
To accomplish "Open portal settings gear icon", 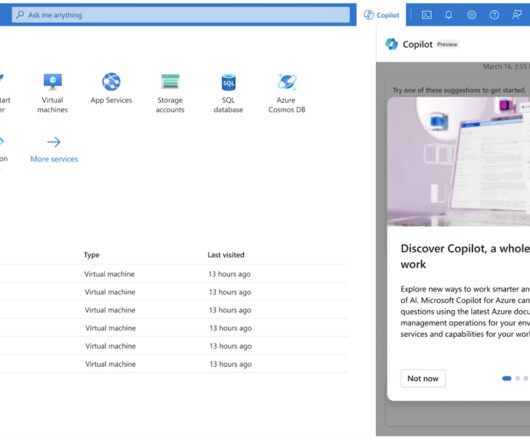I will (472, 15).
